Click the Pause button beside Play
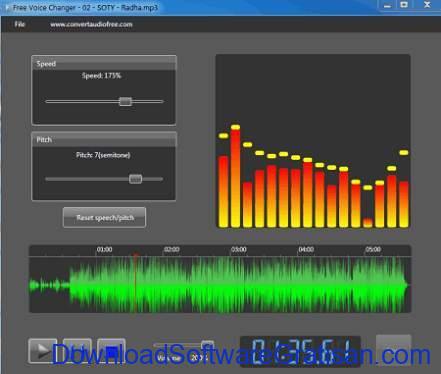The image size is (441, 374). (77, 351)
